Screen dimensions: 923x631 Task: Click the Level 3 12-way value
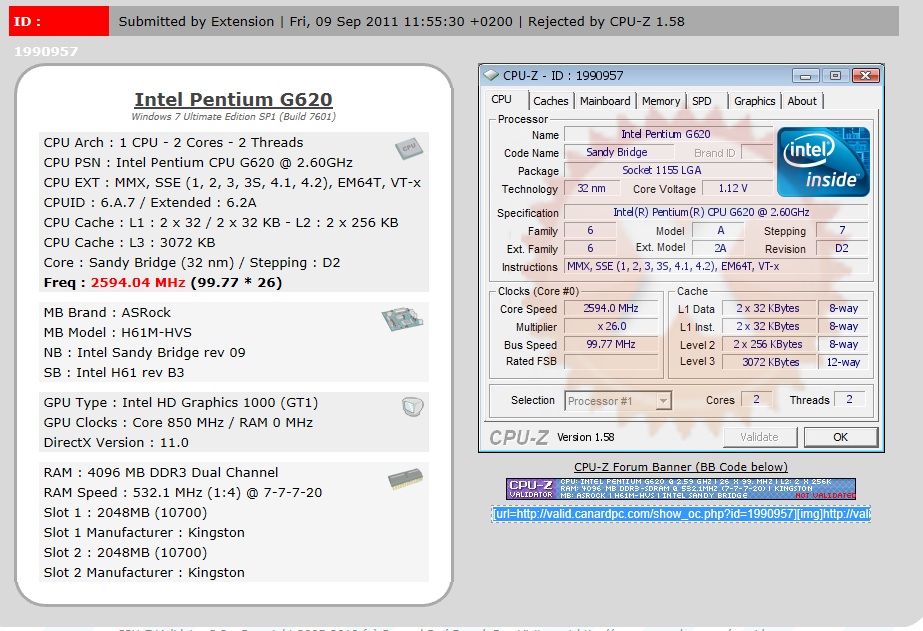(x=843, y=362)
